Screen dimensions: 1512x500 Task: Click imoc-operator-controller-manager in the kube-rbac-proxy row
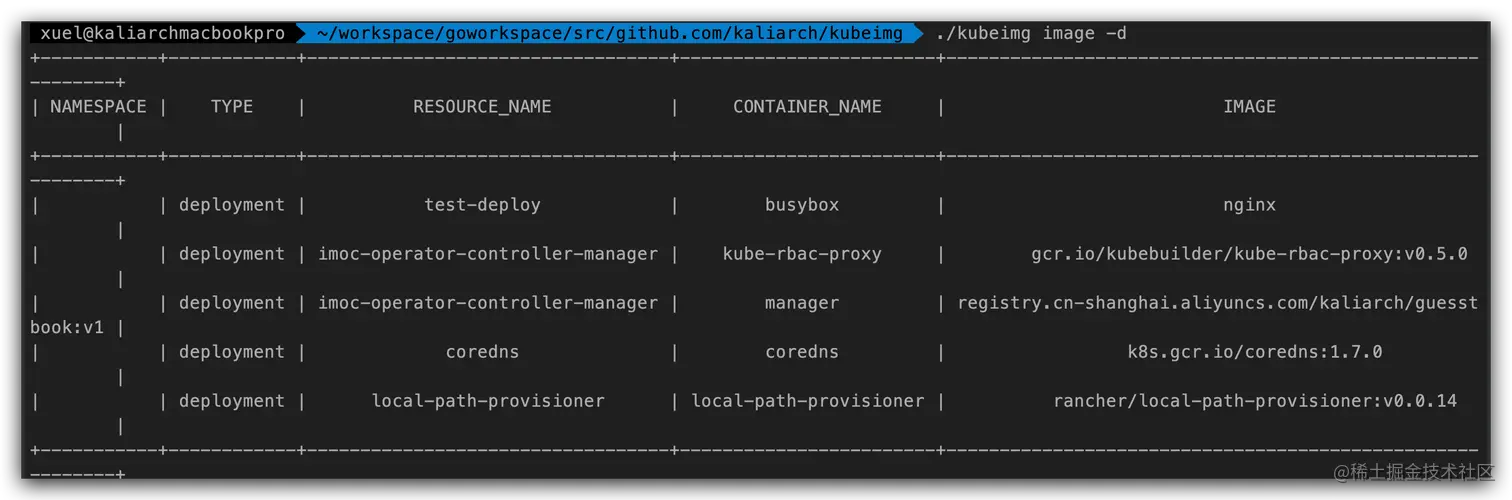(x=488, y=254)
